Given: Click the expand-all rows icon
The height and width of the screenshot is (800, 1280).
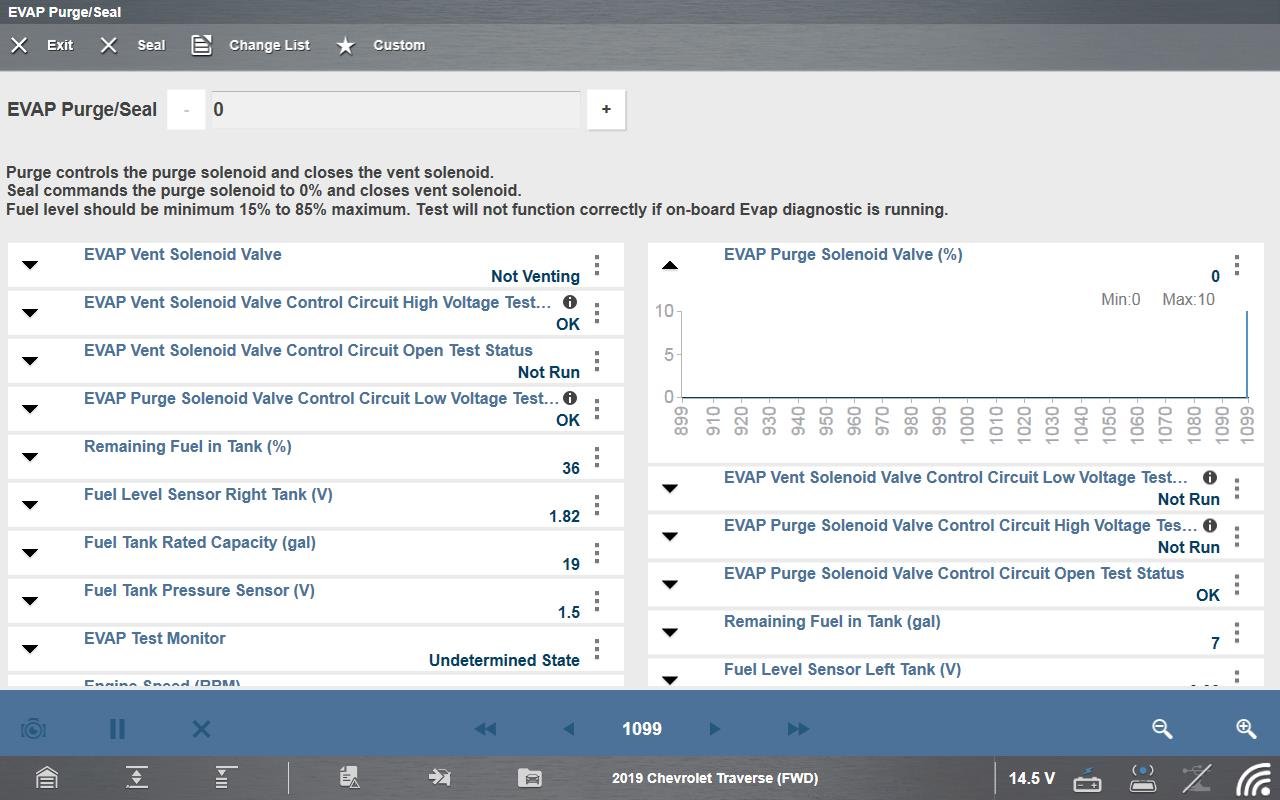Looking at the screenshot, I should [226, 778].
